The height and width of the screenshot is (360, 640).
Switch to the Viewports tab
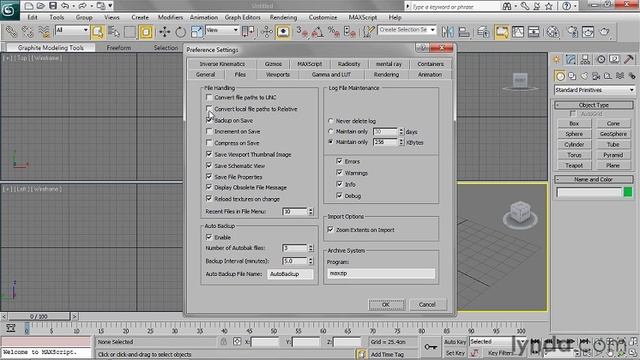(278, 75)
